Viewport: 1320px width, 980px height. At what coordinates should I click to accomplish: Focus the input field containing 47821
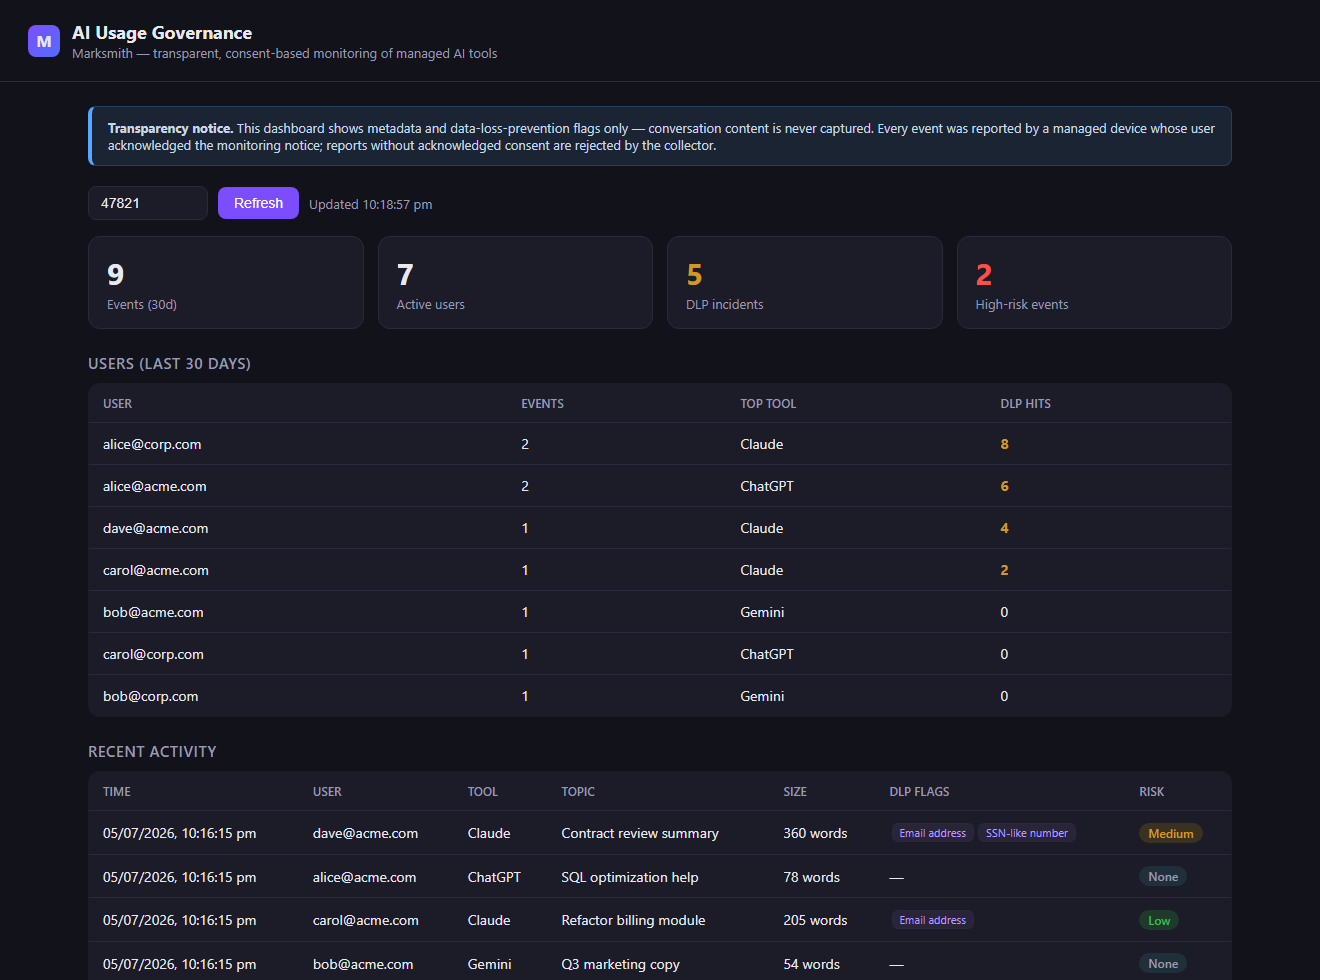point(148,203)
